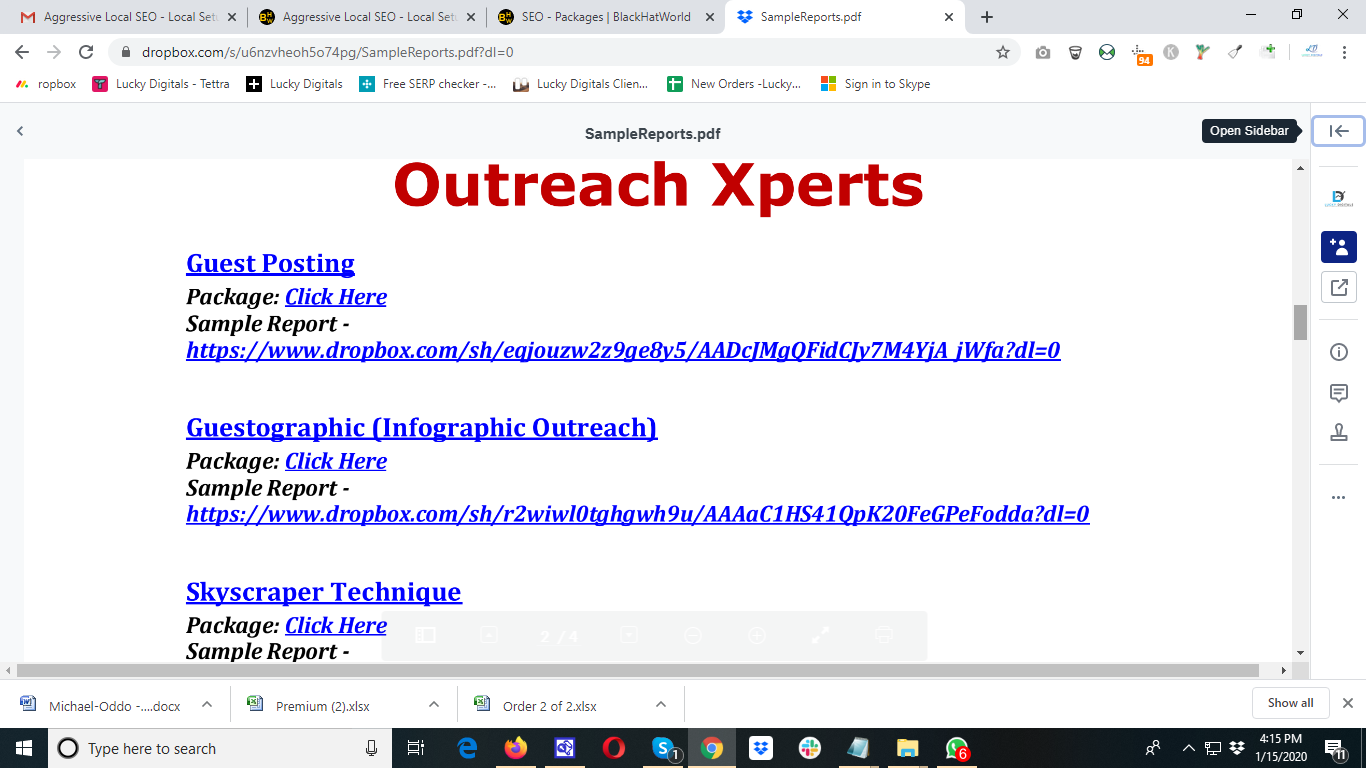1366x768 pixels.
Task: Open the three-dot more options in right rail
Action: 1338,498
